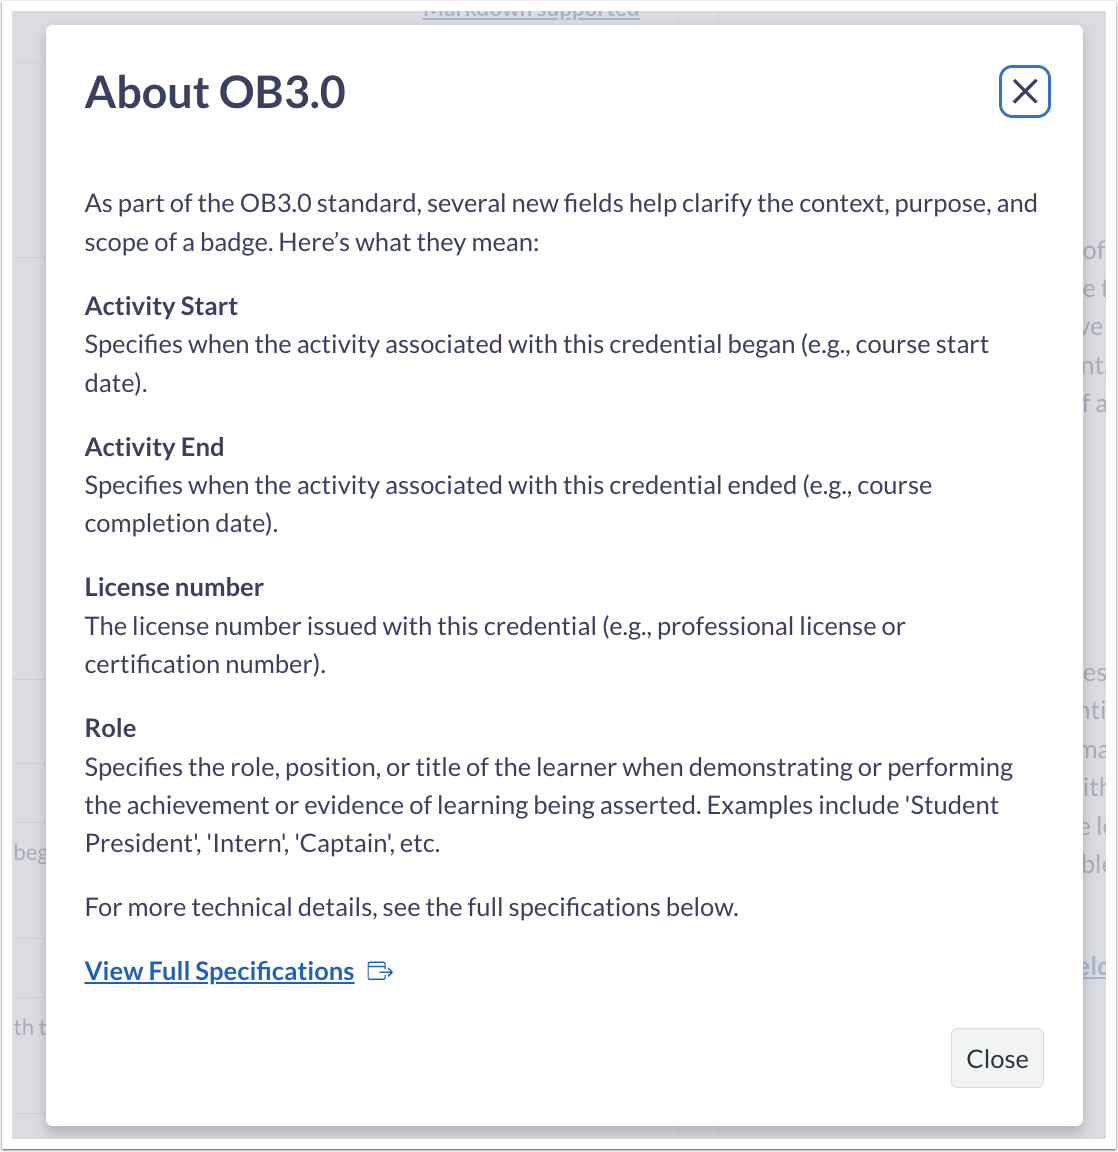Click the About OB3.0 dialog title
The height and width of the screenshot is (1152, 1118).
[216, 92]
